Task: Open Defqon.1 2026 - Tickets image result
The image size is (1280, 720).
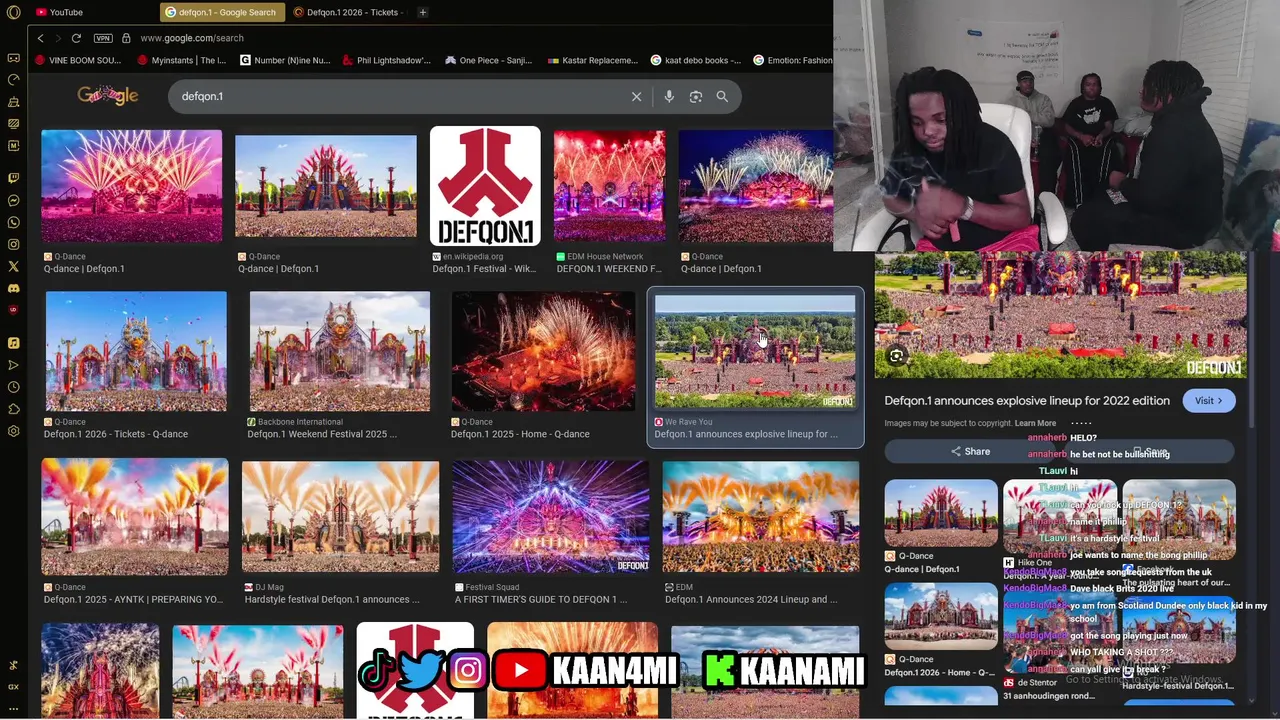Action: (x=136, y=352)
